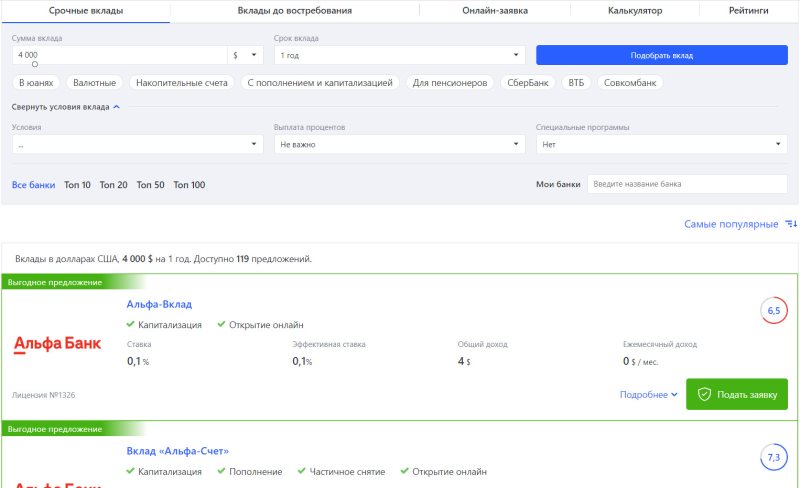Click Лицензия №1326 text
The height and width of the screenshot is (488, 800).
[43, 395]
